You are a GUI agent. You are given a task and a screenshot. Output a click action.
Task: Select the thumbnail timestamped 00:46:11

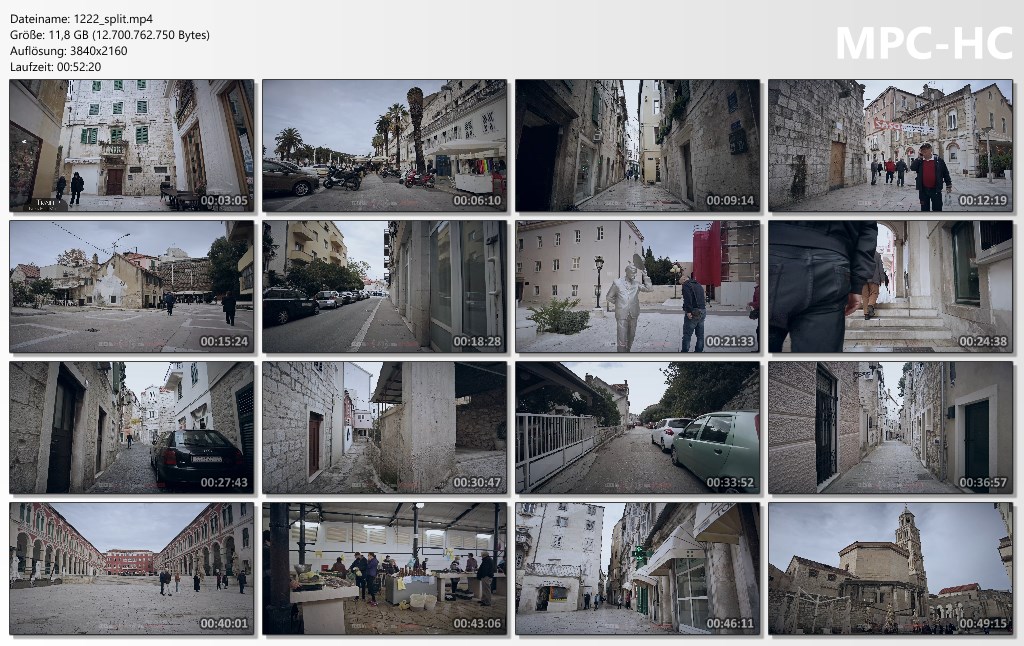(x=637, y=568)
